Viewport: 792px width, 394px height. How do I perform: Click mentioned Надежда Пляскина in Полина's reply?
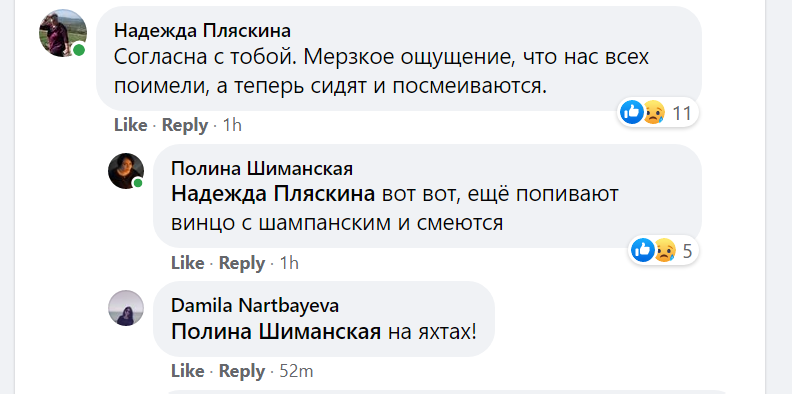[273, 194]
